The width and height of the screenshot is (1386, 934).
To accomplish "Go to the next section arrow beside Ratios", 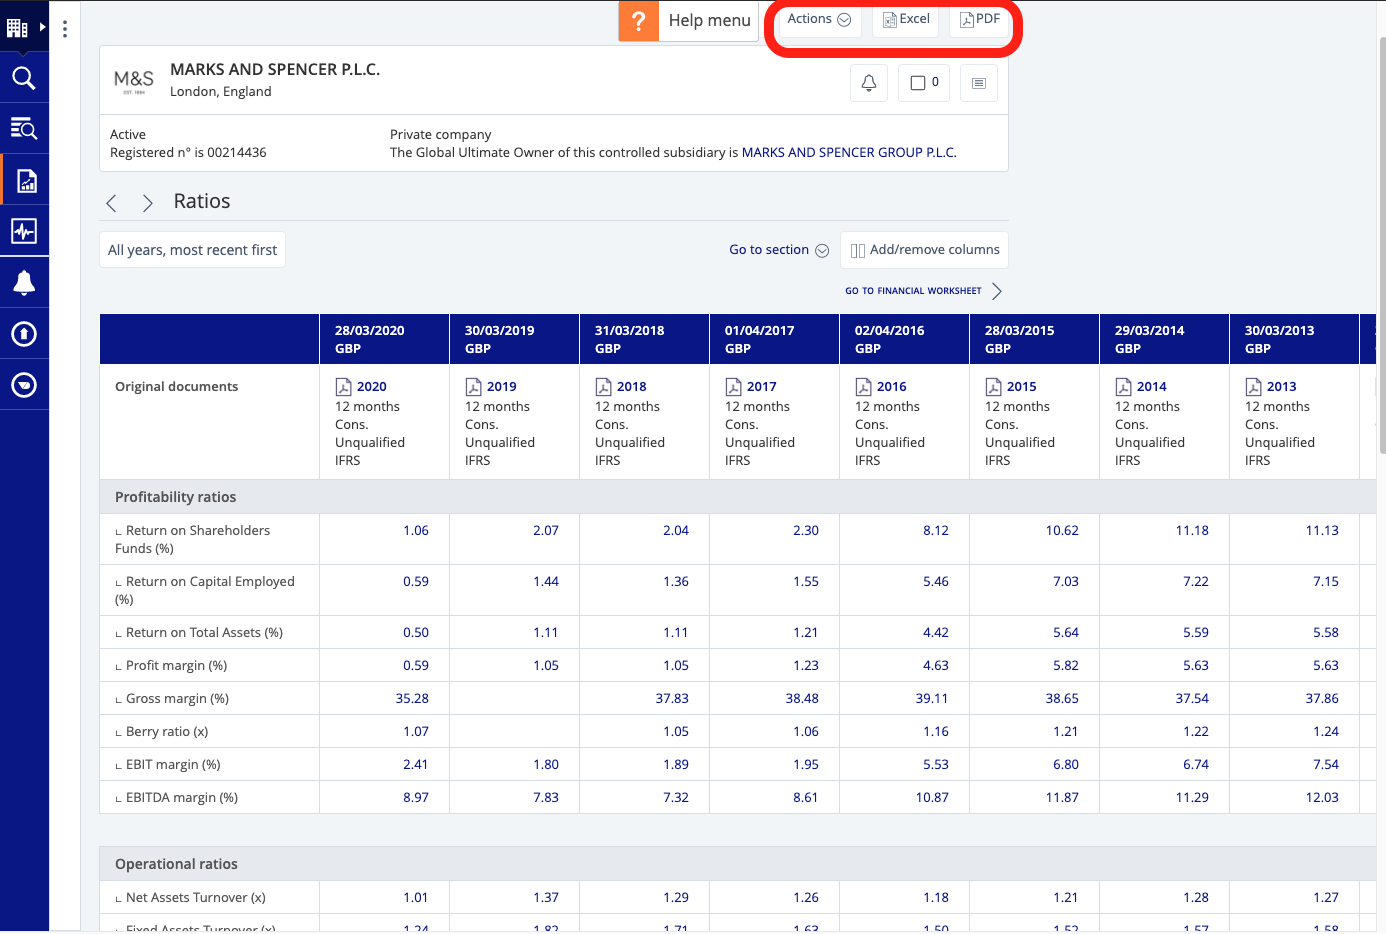I will click(x=147, y=203).
